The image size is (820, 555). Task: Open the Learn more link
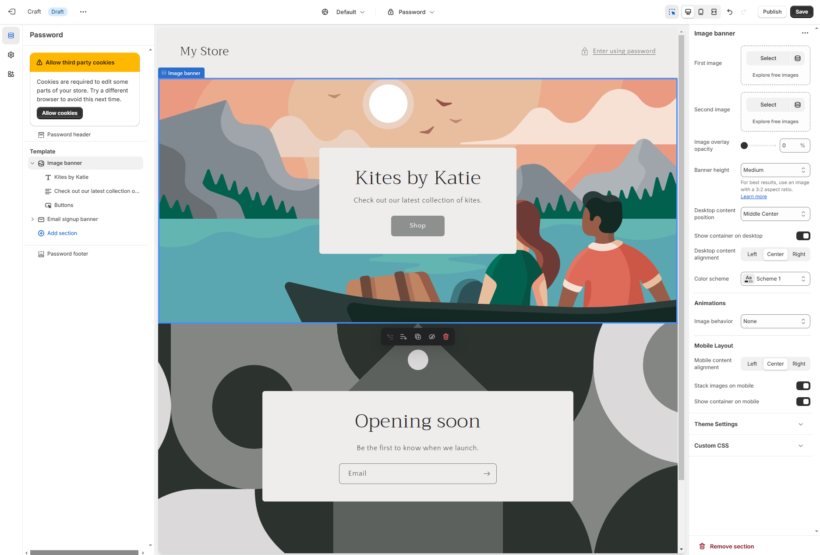[754, 197]
